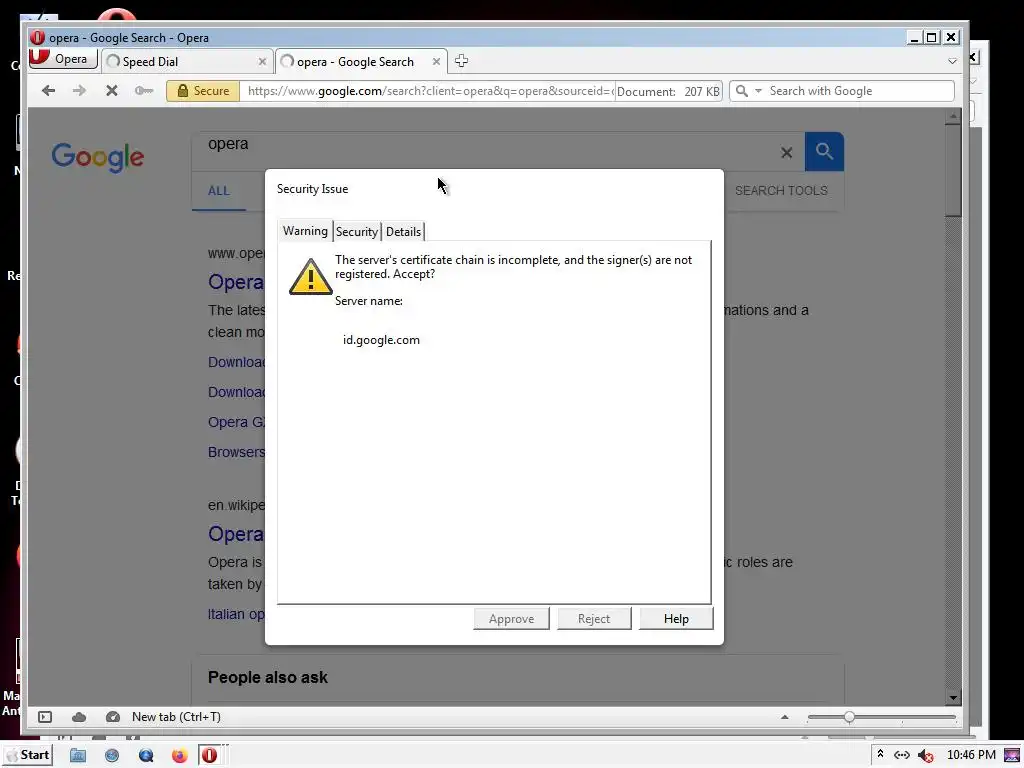Open the Opera main menu button

pyautogui.click(x=63, y=59)
